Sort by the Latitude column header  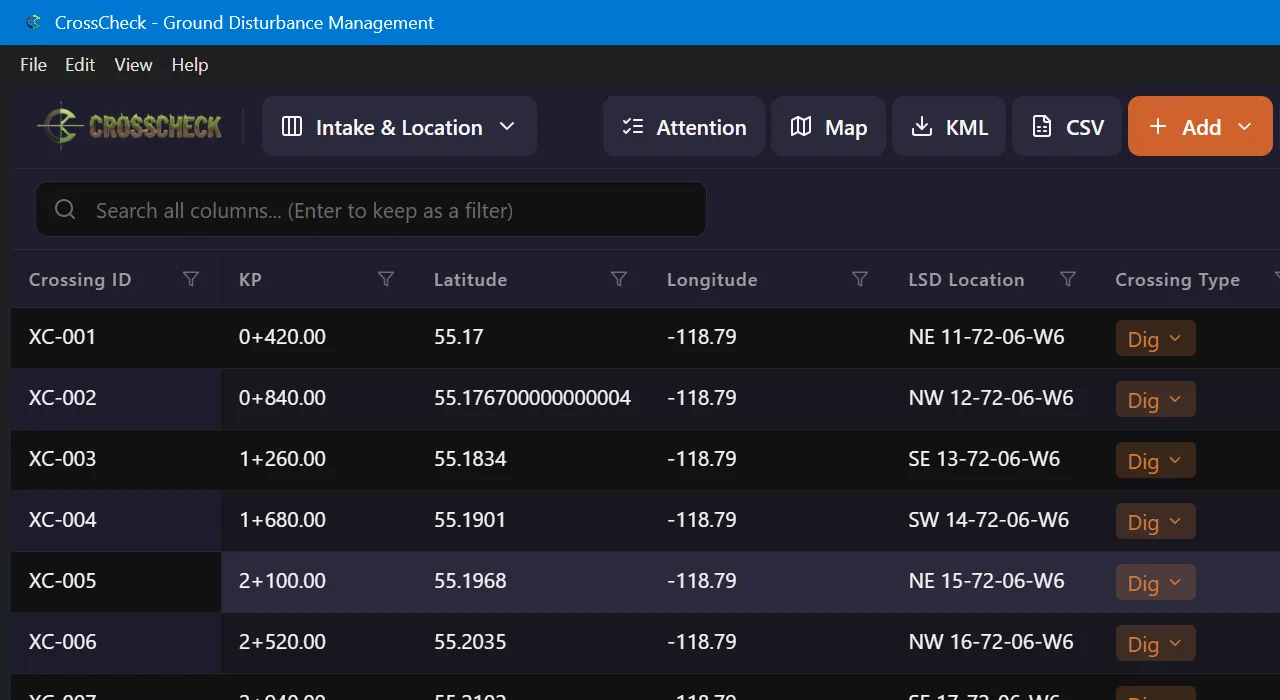tap(470, 280)
